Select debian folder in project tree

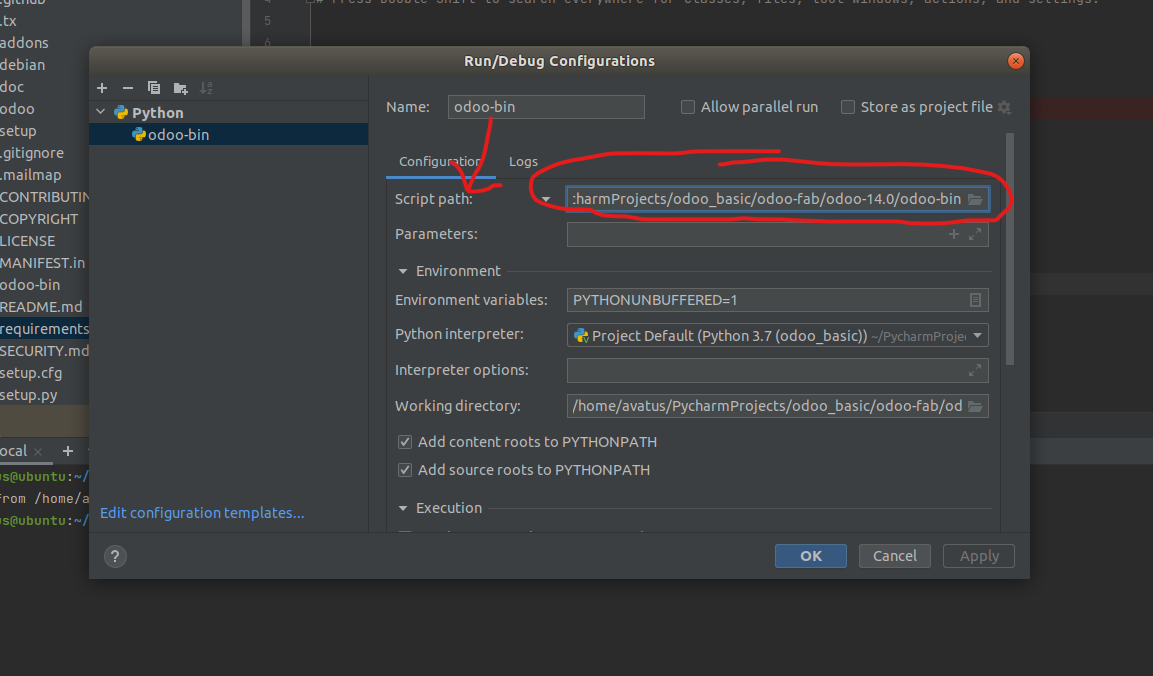(x=23, y=65)
